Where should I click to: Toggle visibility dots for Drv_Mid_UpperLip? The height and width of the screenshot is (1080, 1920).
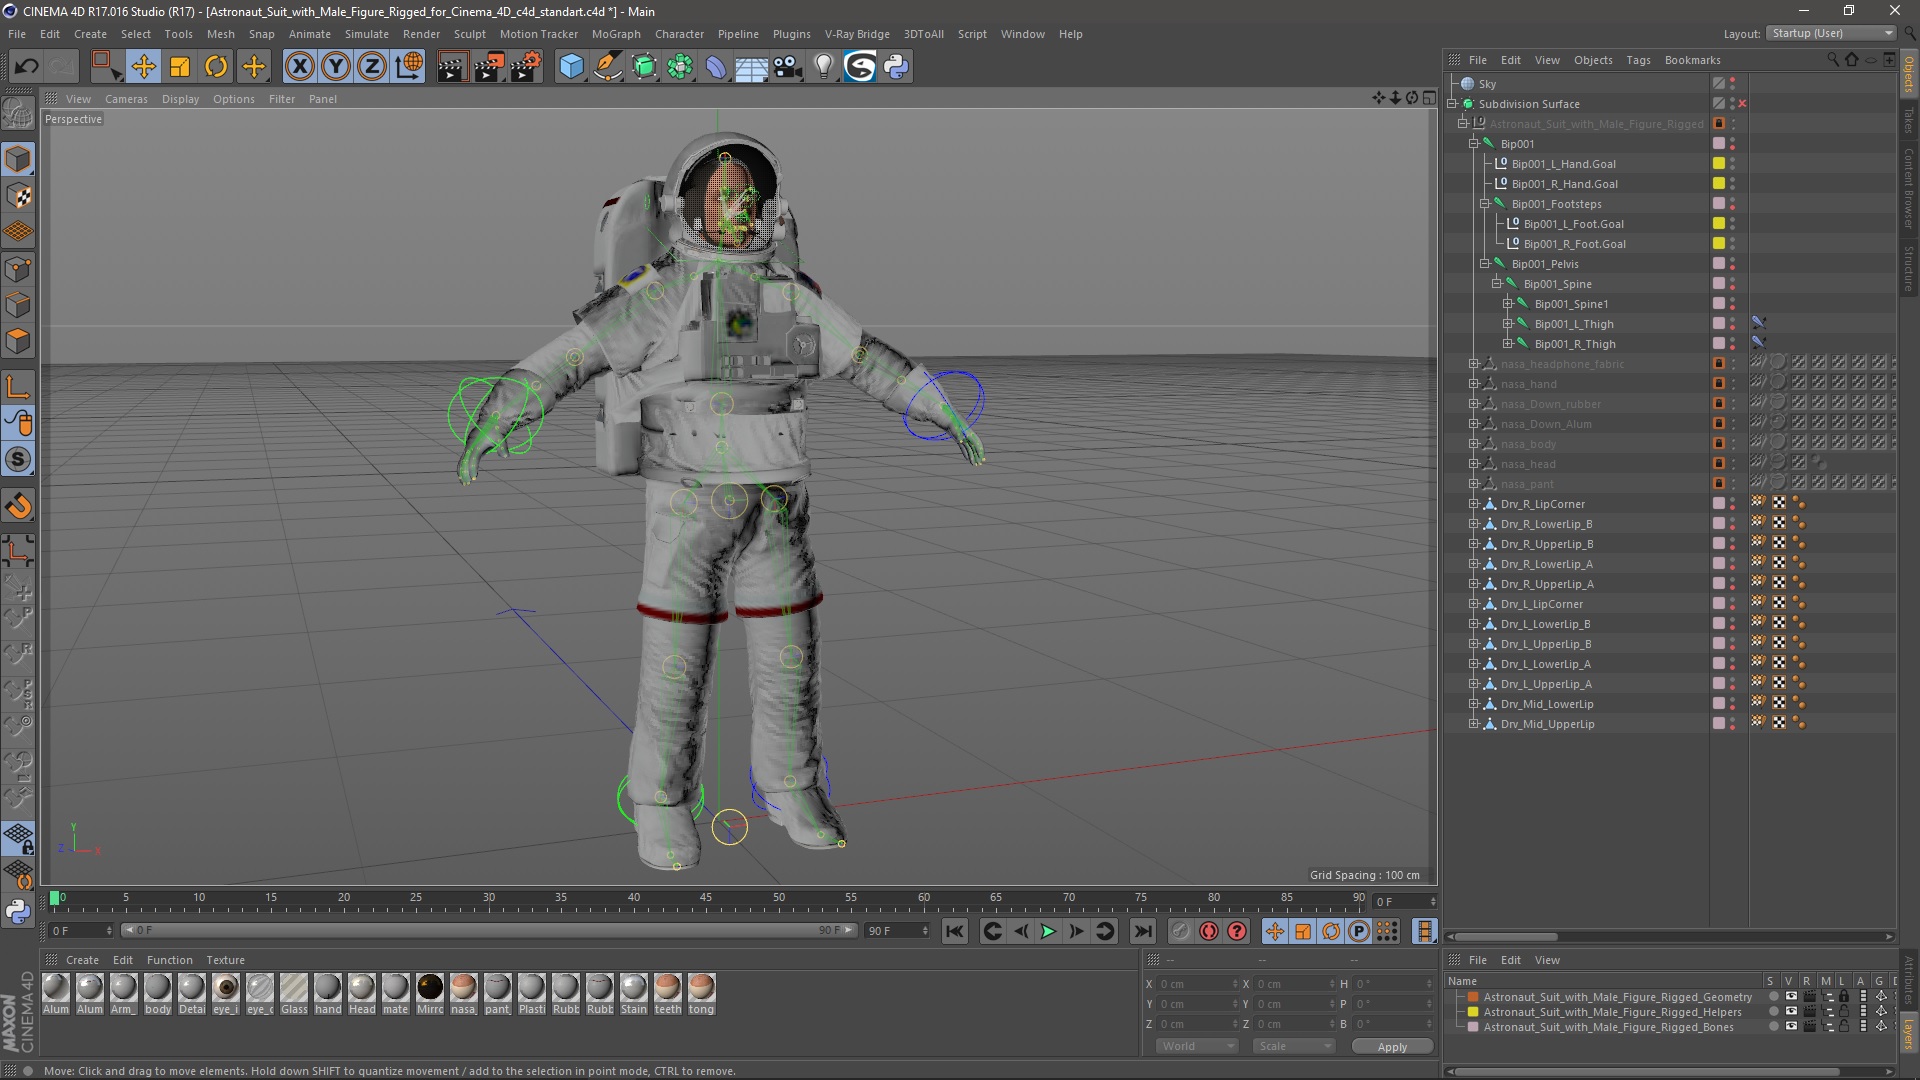(1733, 724)
